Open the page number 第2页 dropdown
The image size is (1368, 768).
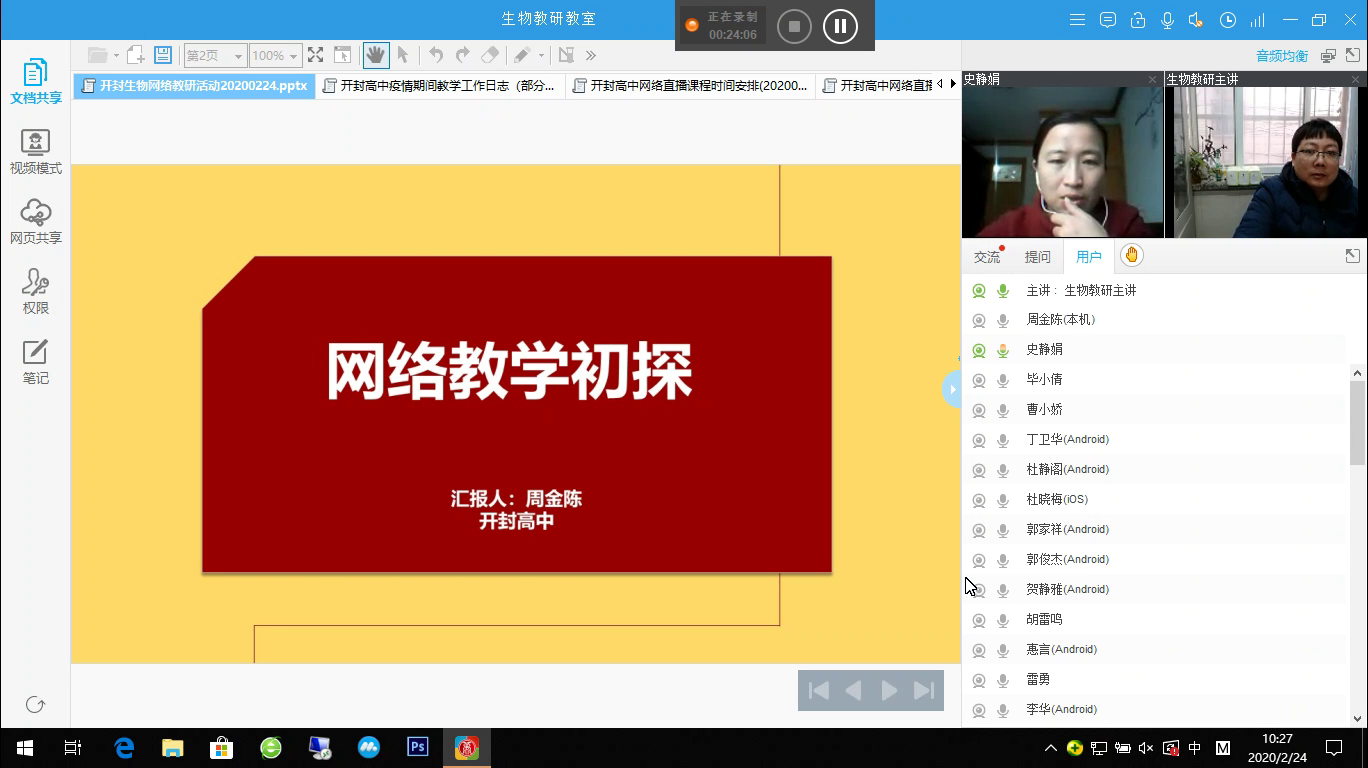[238, 56]
